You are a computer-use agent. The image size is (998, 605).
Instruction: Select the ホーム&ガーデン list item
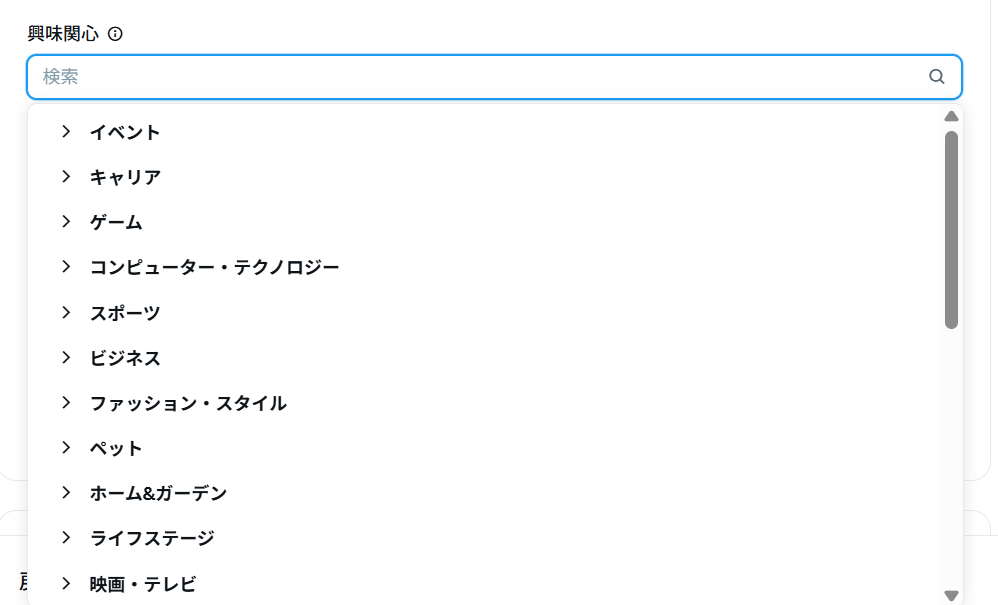[159, 493]
